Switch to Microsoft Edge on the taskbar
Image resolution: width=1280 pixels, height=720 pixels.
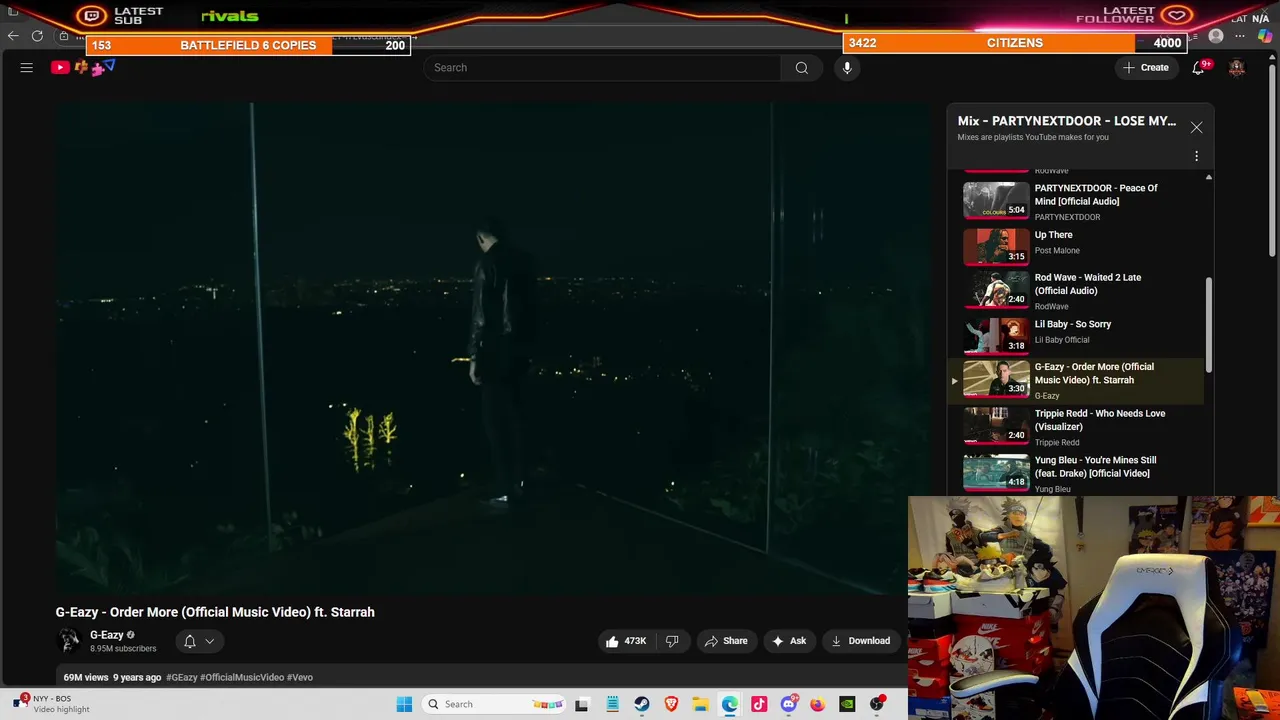point(730,704)
